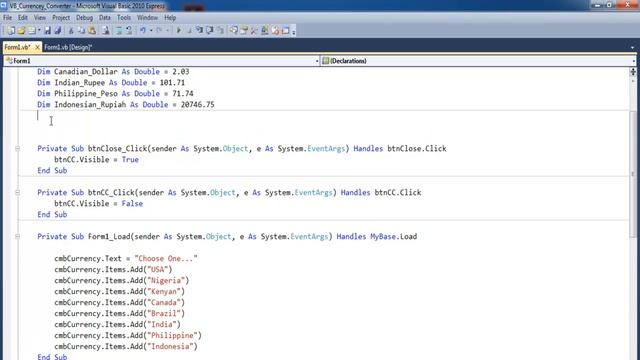Screen dimensions: 640x360
Task: Open the Tools menu
Action: (124, 18)
